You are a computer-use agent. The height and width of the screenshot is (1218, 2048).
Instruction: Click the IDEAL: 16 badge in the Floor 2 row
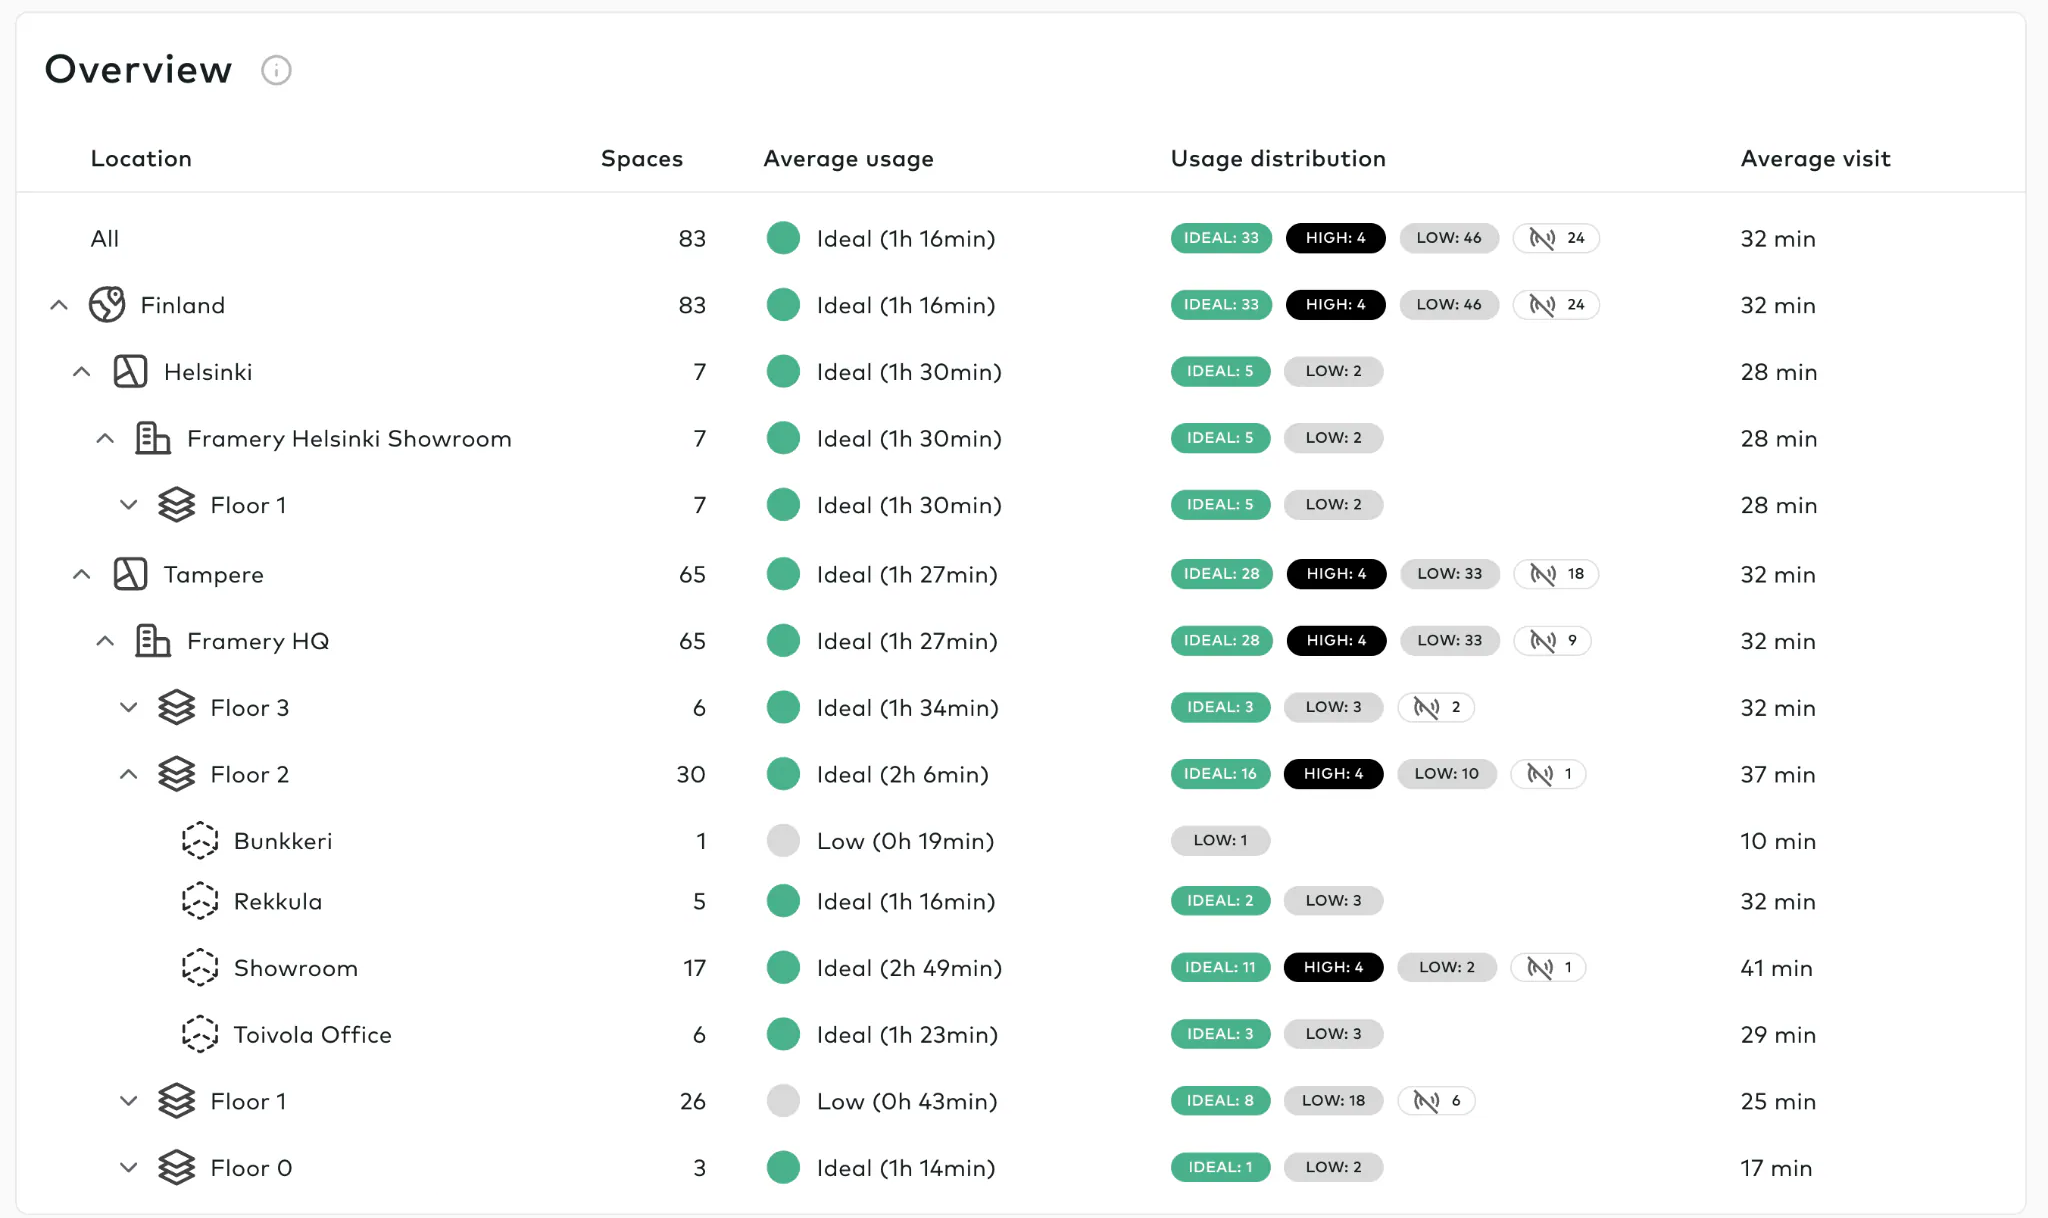point(1220,774)
